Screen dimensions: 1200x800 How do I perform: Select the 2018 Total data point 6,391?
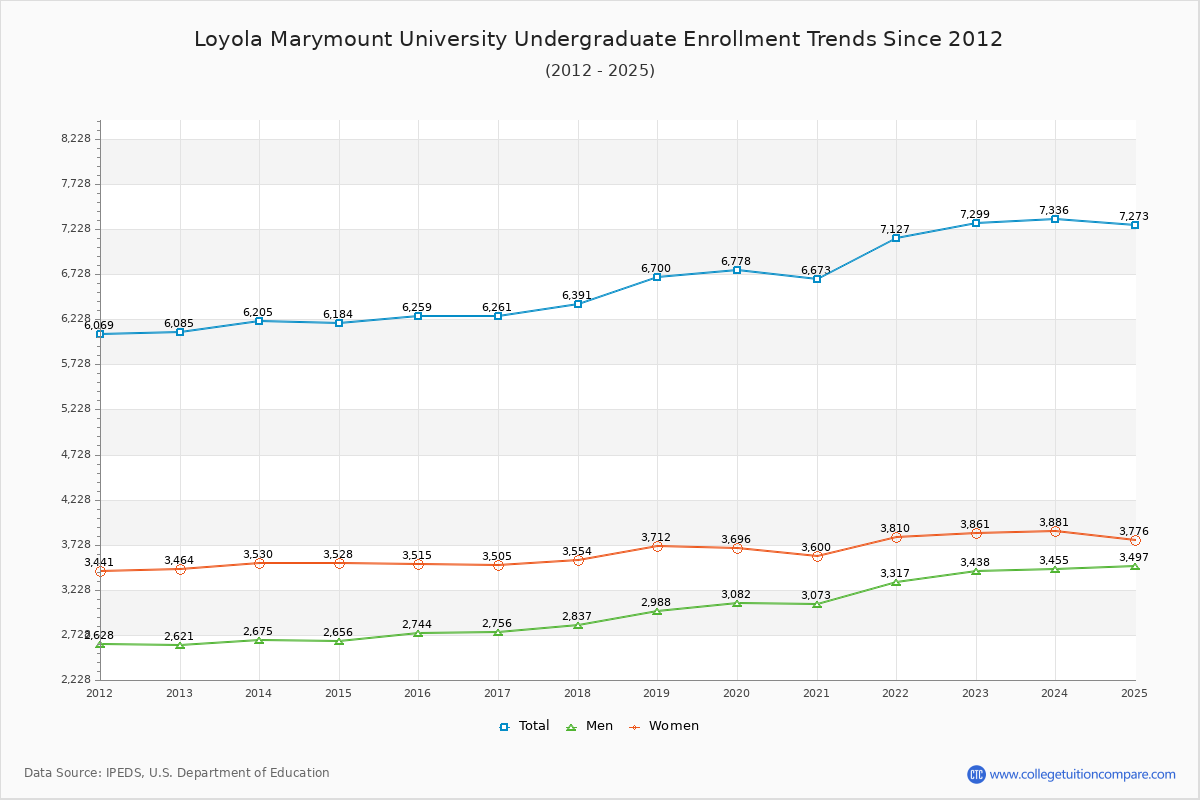pos(578,304)
